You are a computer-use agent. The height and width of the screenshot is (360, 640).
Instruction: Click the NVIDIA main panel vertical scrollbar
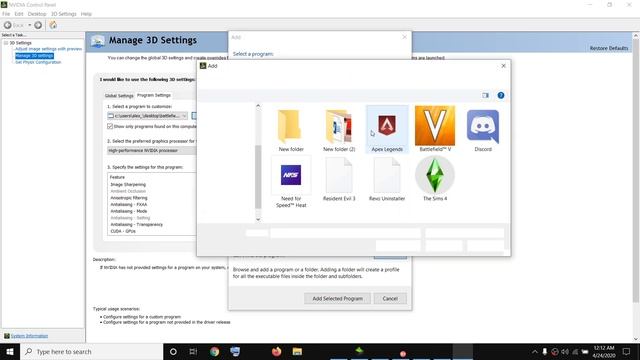coord(636,171)
